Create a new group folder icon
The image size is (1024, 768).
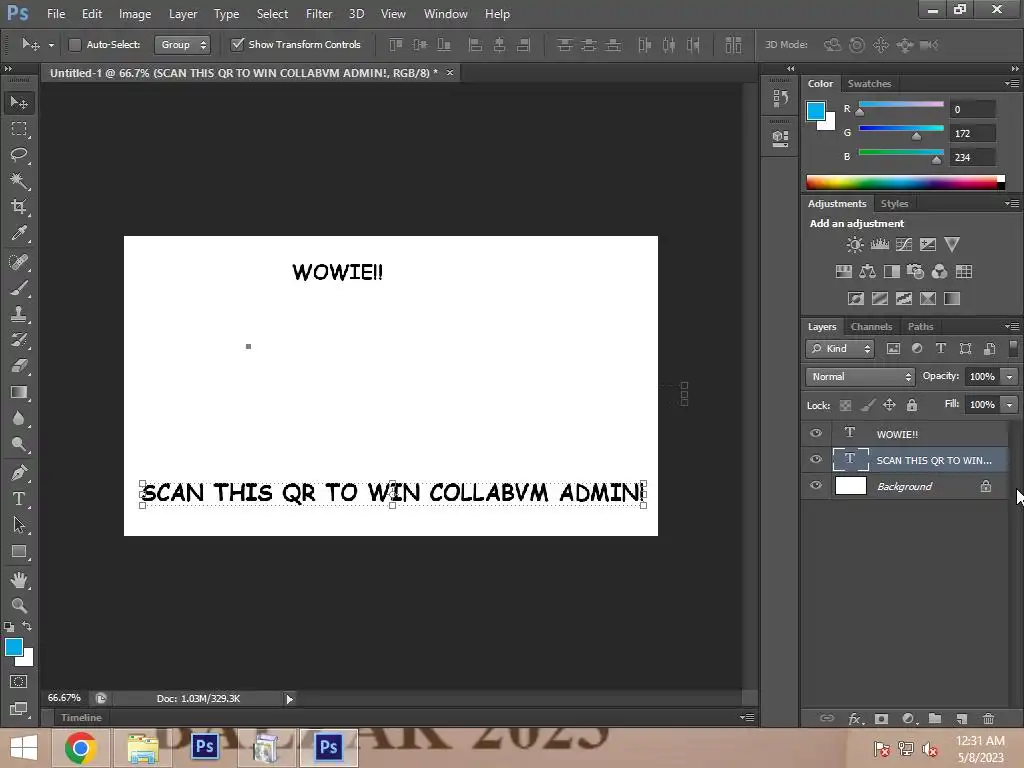(x=935, y=718)
